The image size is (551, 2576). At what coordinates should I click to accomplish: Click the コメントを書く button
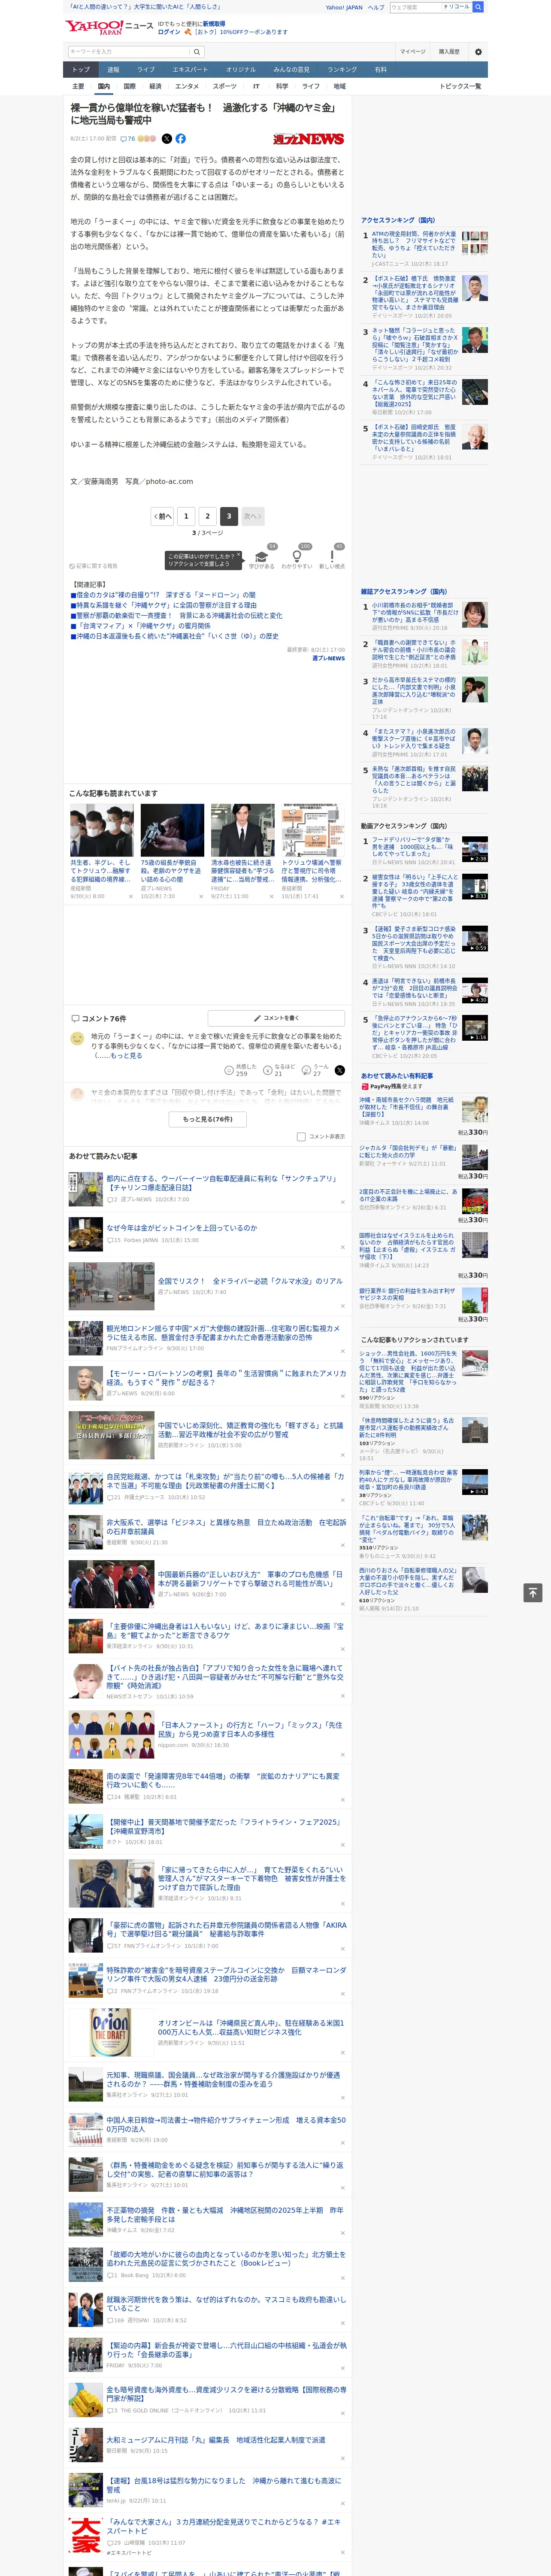pyautogui.click(x=276, y=1018)
